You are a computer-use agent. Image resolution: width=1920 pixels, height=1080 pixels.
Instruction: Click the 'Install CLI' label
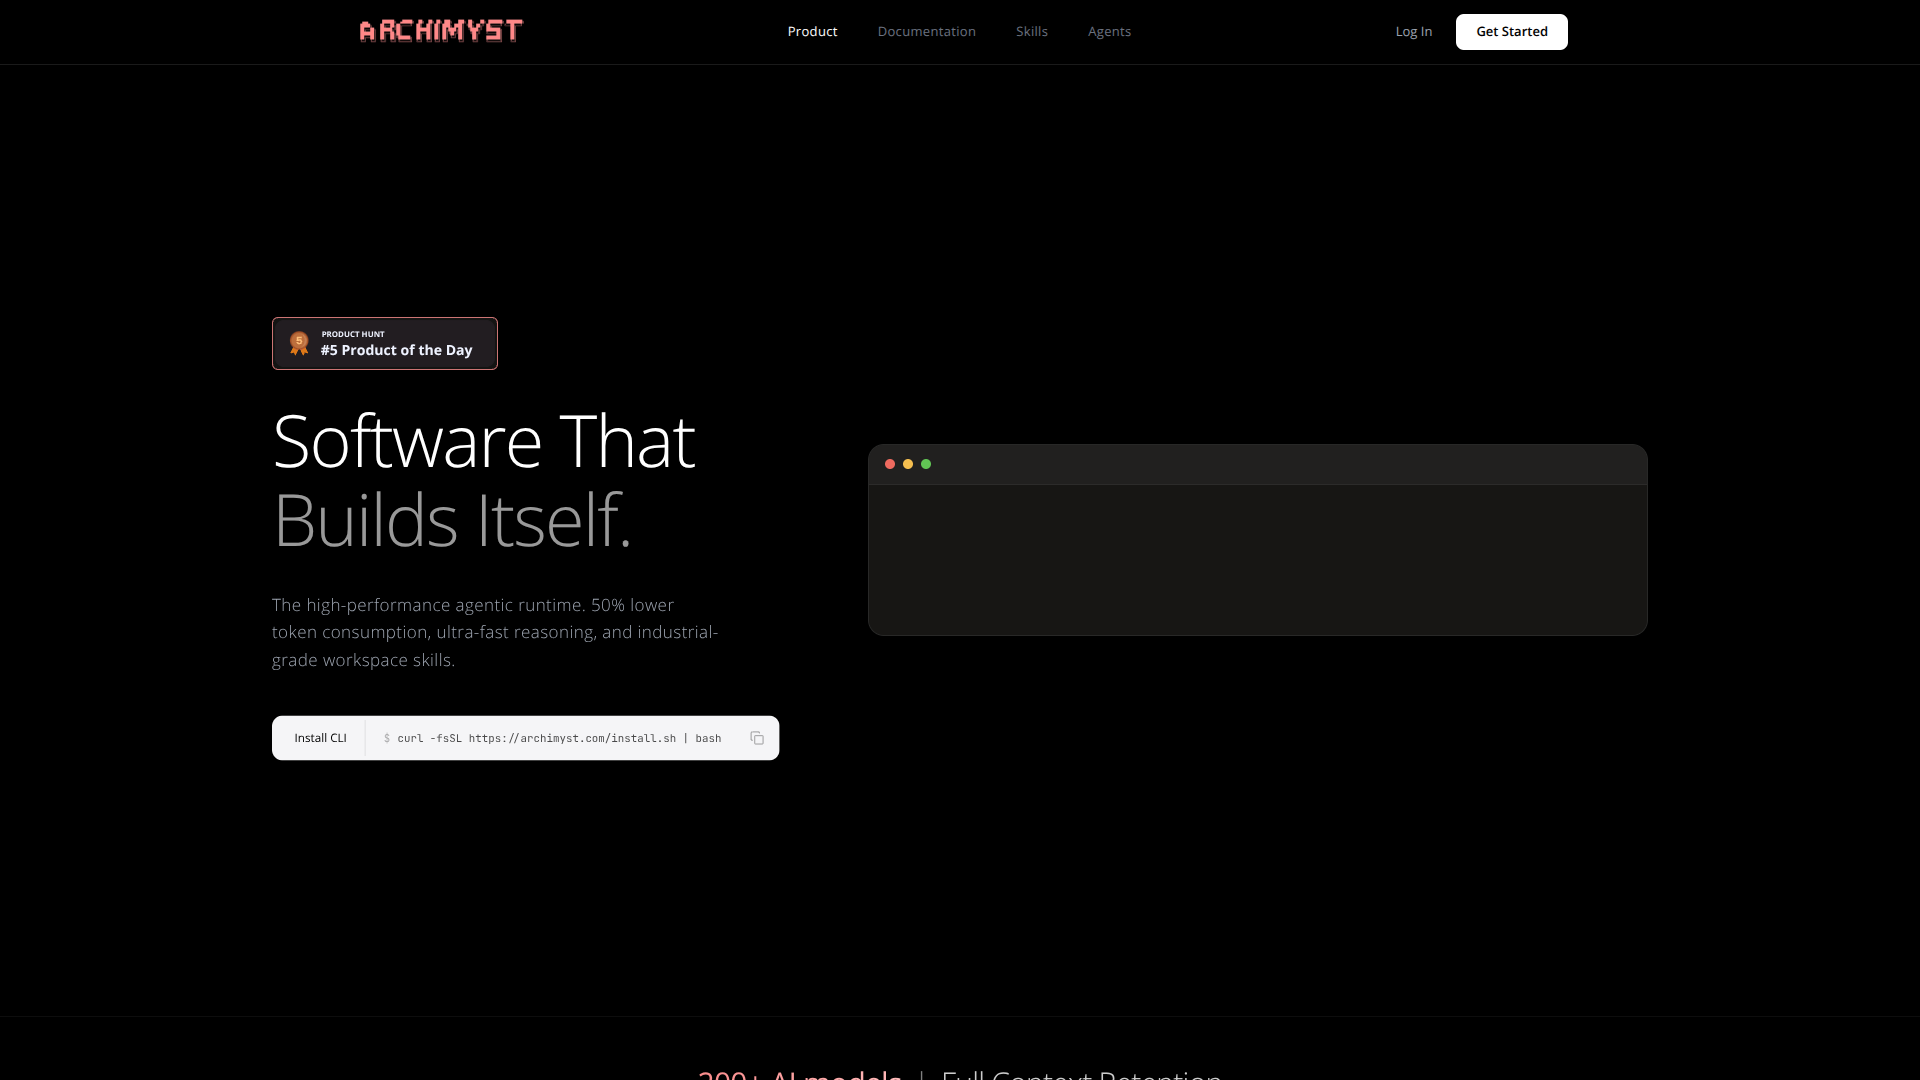click(x=320, y=738)
